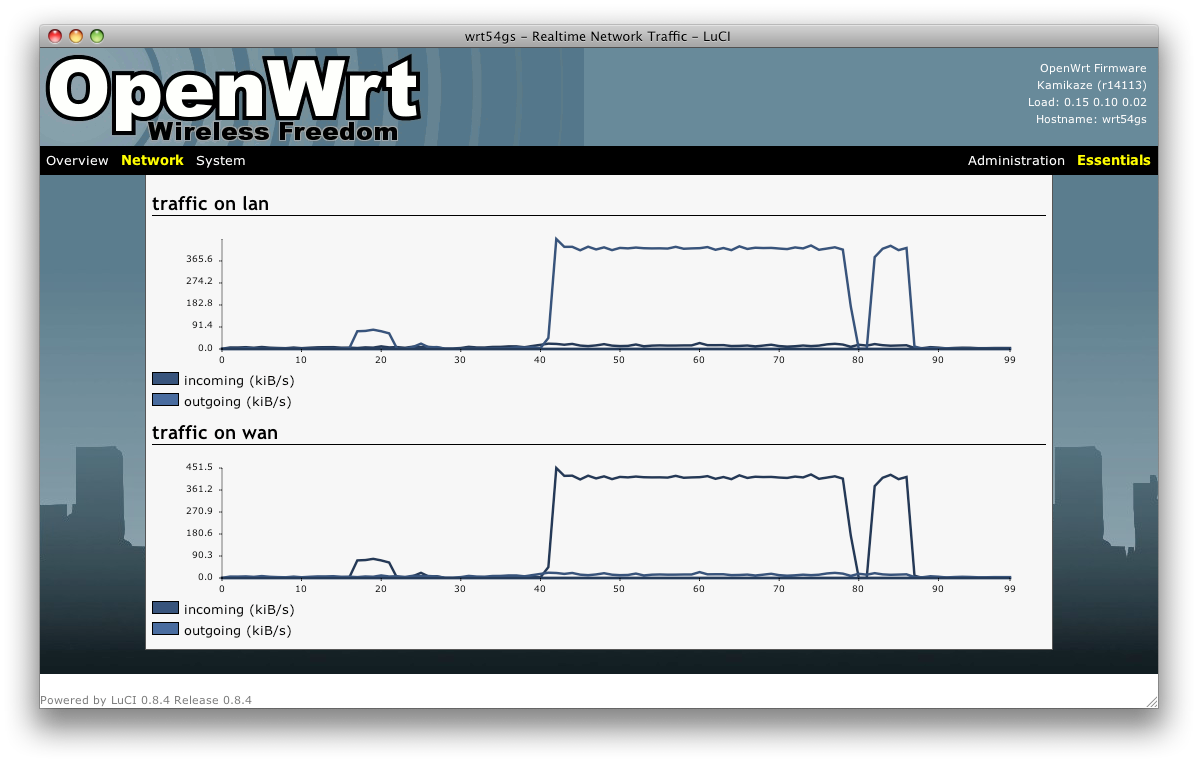
Task: Click the LAN incoming legend swatch
Action: (165, 379)
